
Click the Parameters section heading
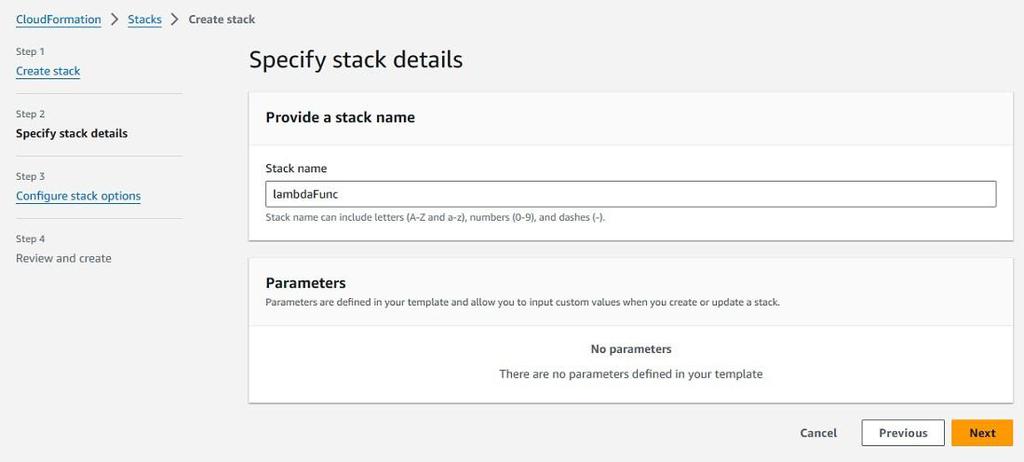point(305,283)
